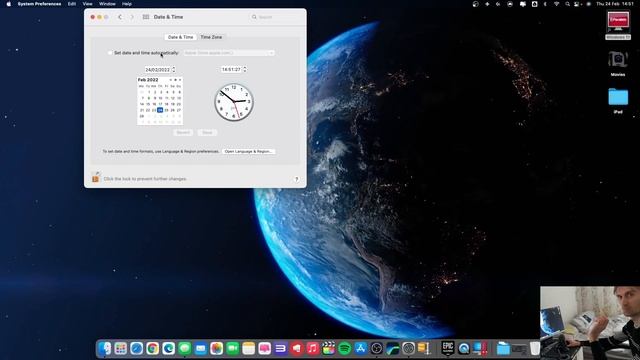Click the date field stepper arrows
Image resolution: width=640 pixels, height=360 pixels.
pyautogui.click(x=174, y=69)
